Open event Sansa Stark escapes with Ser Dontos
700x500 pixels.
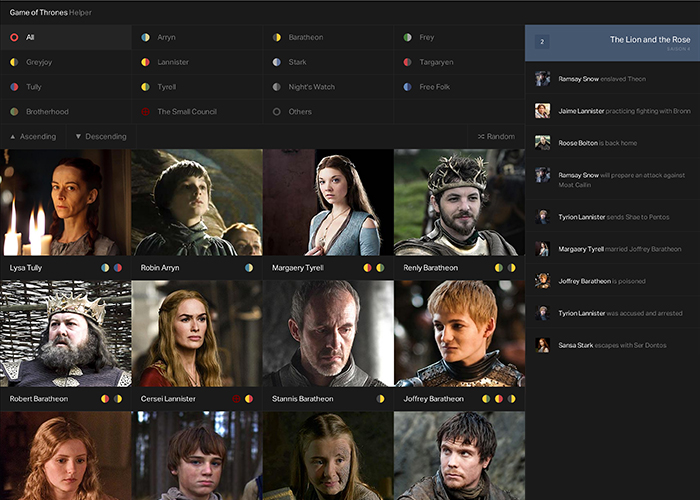pos(612,345)
